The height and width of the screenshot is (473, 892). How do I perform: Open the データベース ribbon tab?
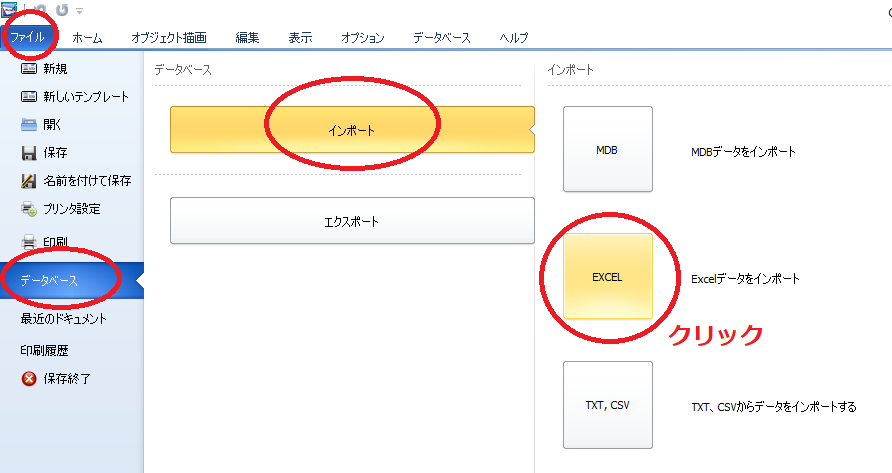[x=441, y=38]
